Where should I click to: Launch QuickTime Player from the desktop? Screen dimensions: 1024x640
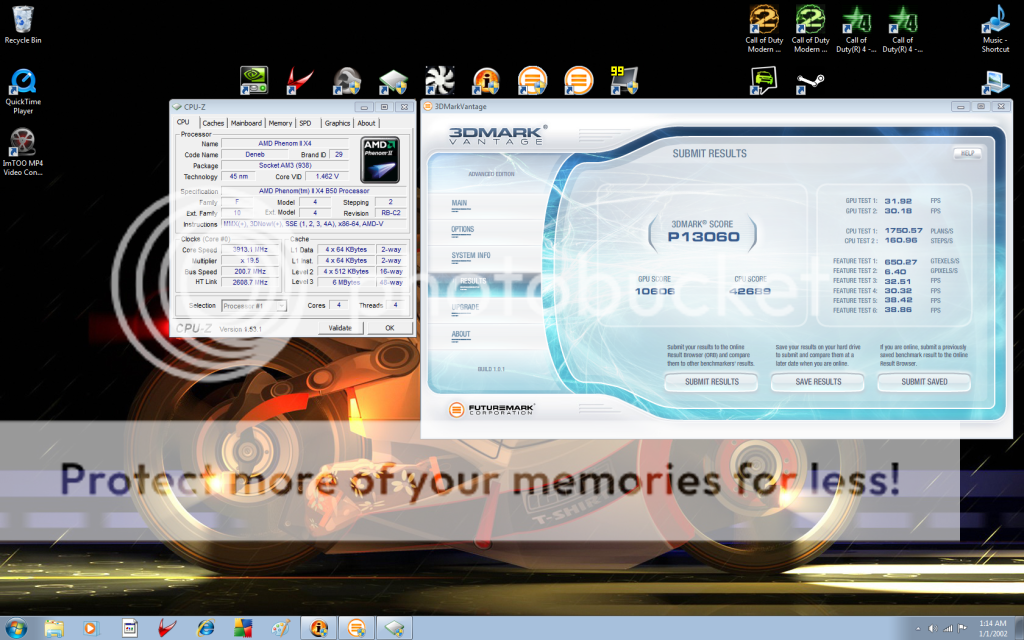(23, 91)
